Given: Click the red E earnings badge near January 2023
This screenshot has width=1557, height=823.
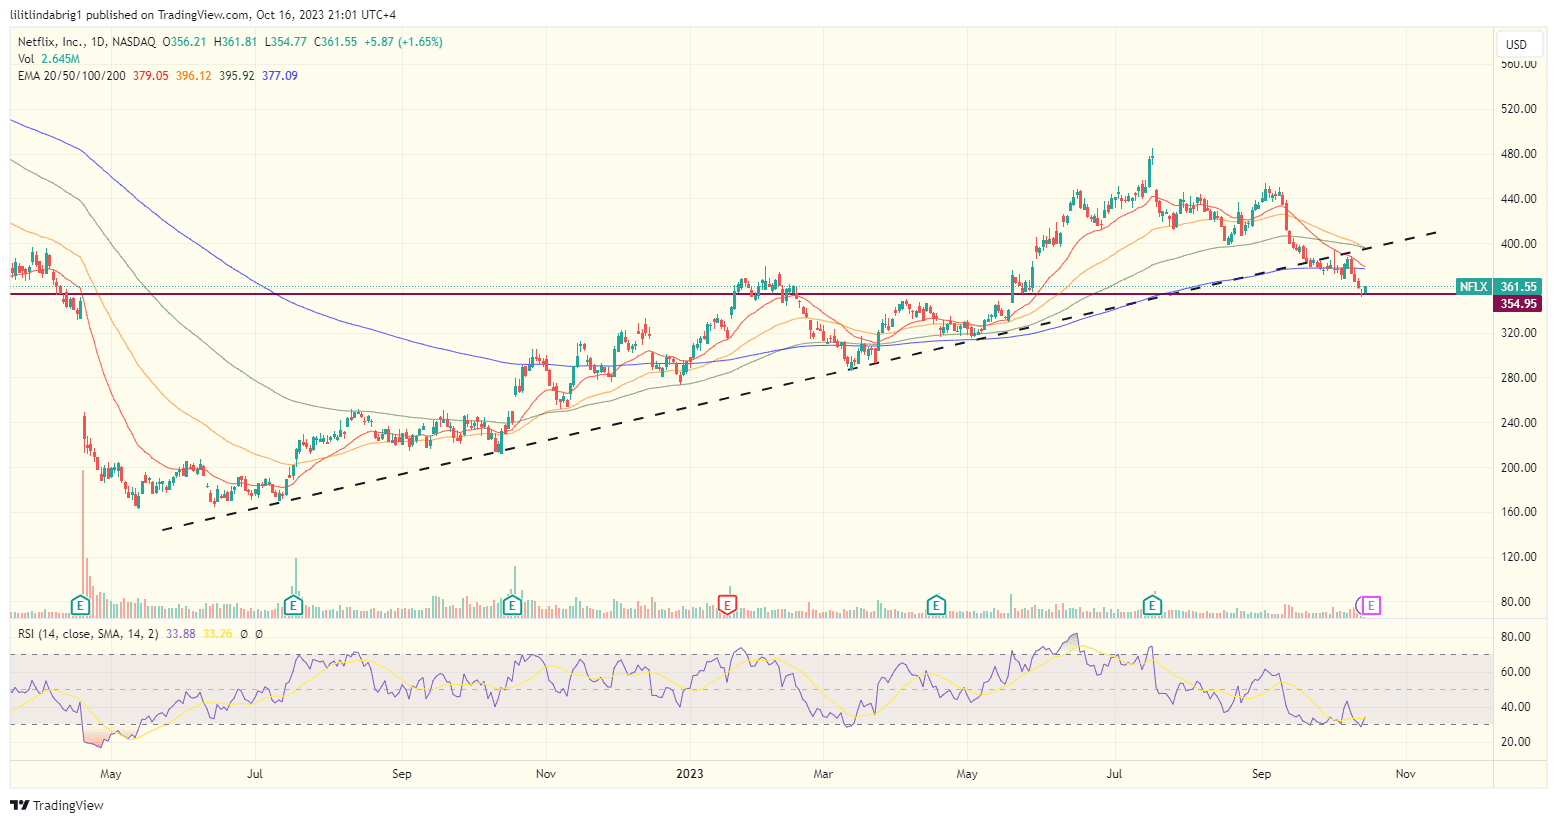Looking at the screenshot, I should pyautogui.click(x=727, y=605).
